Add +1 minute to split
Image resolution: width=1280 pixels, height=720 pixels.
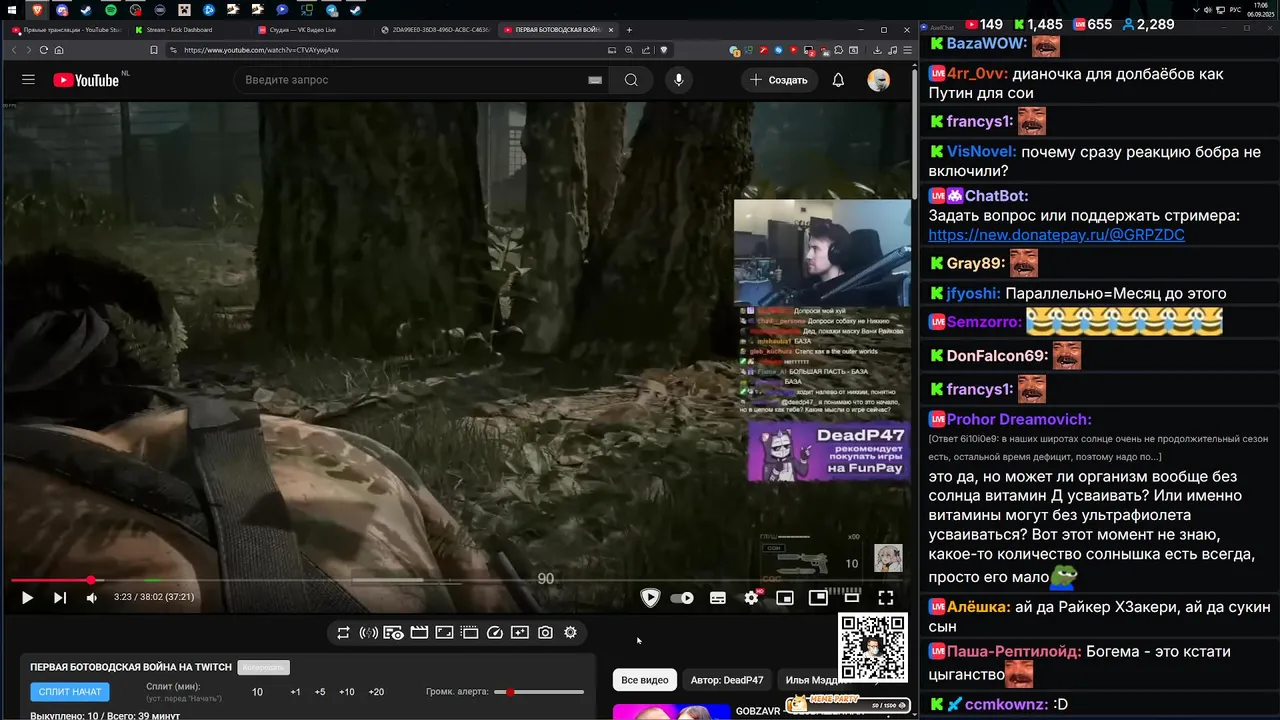click(295, 692)
